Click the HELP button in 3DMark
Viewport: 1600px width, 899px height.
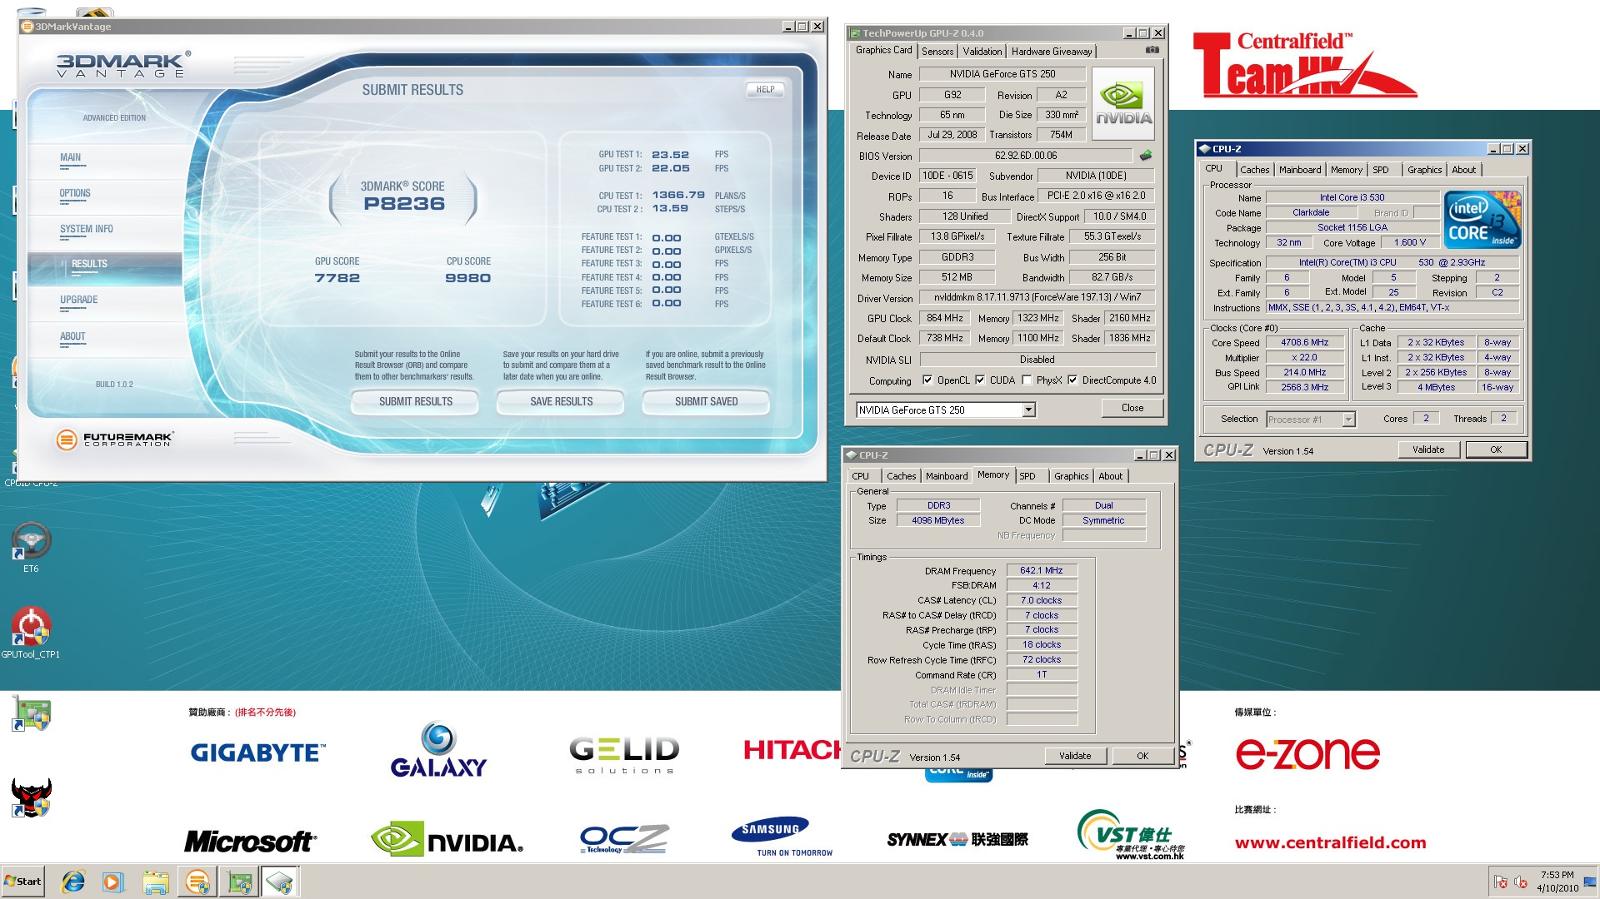[x=765, y=90]
